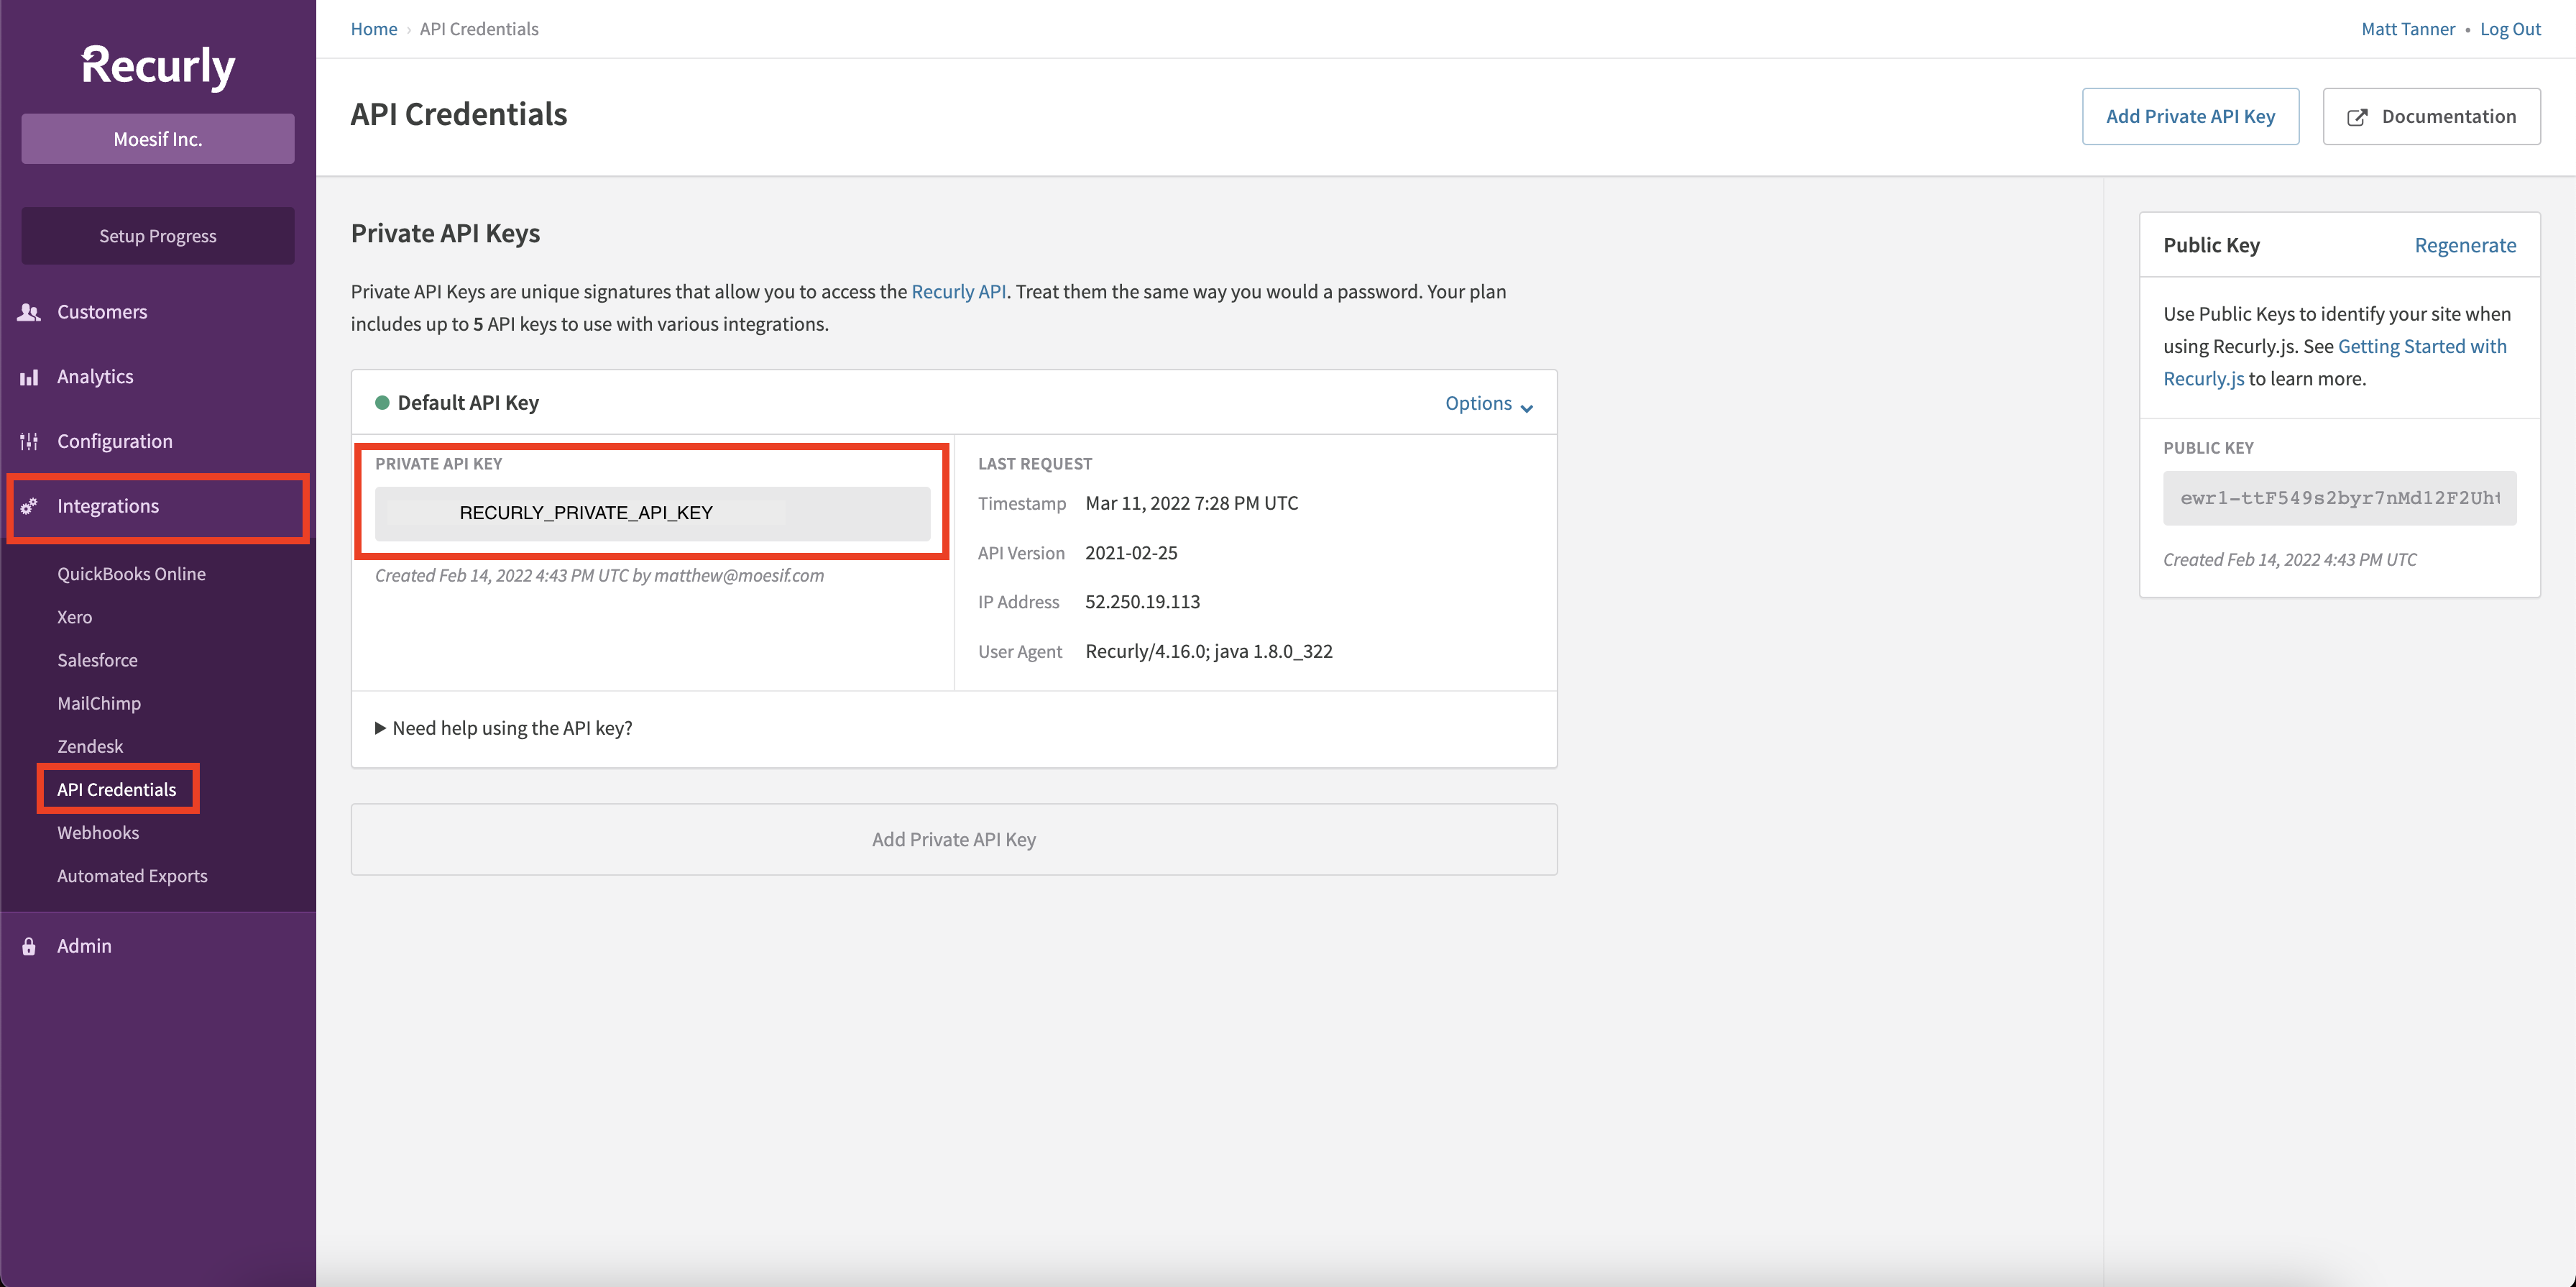Click the Admin lock icon
This screenshot has height=1287, width=2576.
point(28,945)
